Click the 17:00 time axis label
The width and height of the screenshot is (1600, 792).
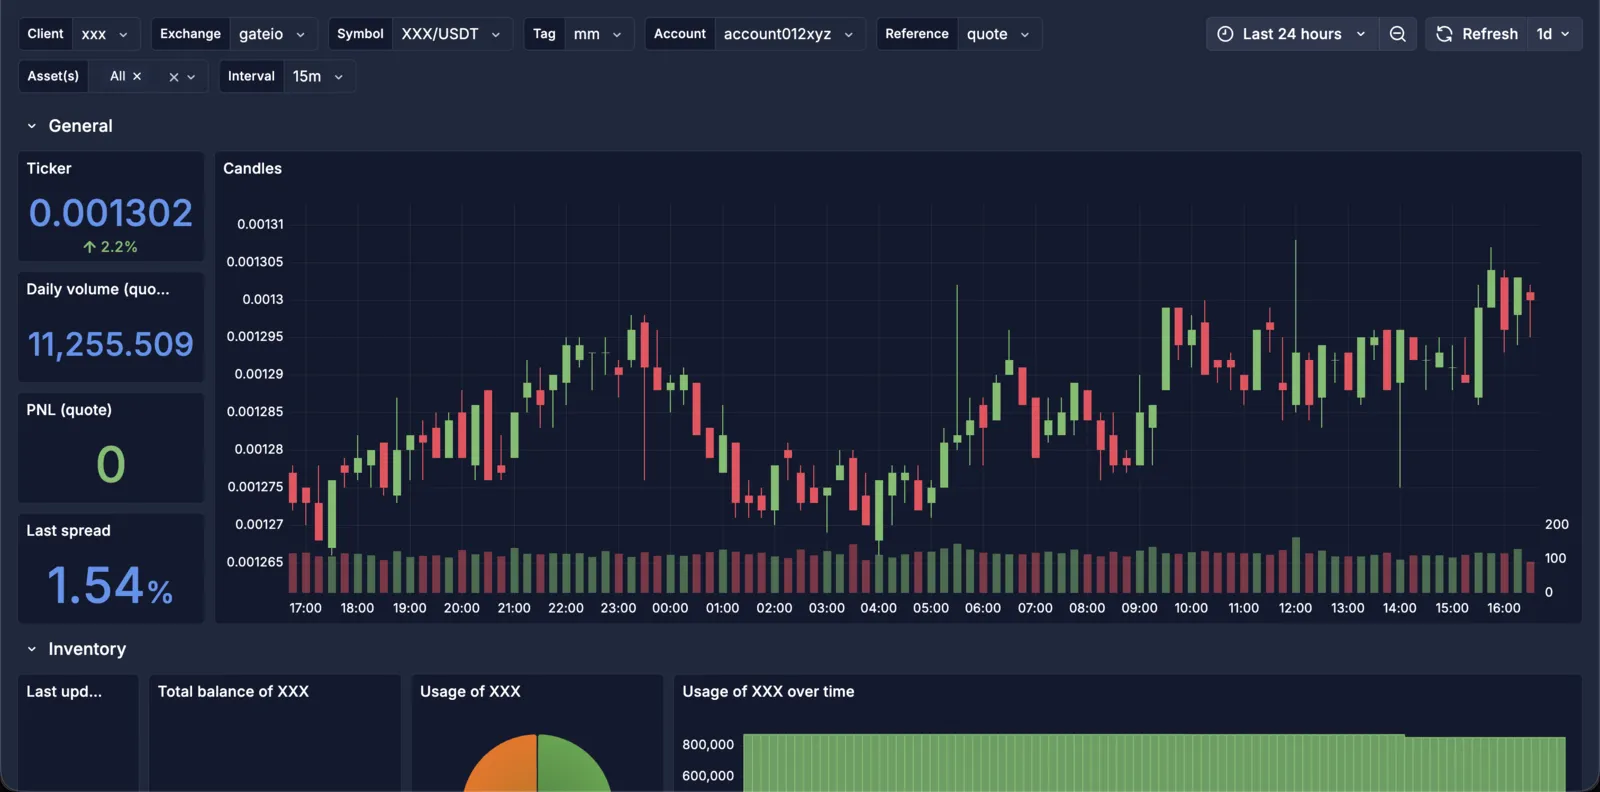point(305,608)
